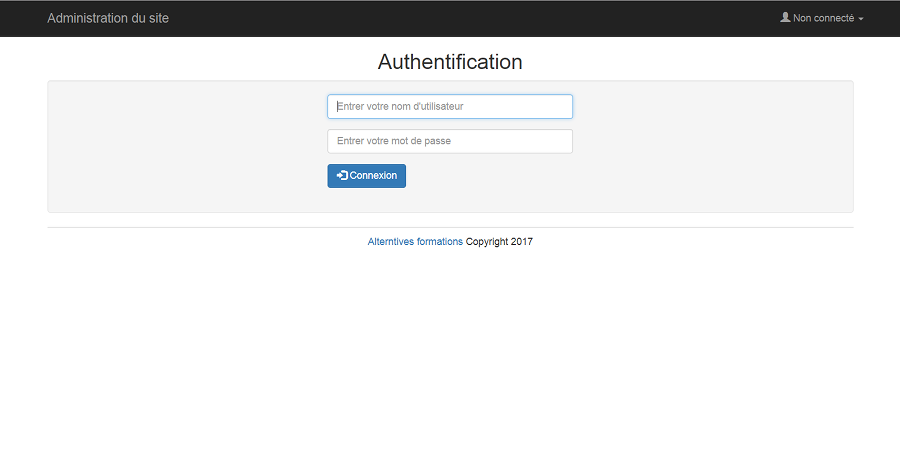This screenshot has height=450, width=900.
Task: Click the "Entrer votre mot de passe" placeholder
Action: coord(394,141)
